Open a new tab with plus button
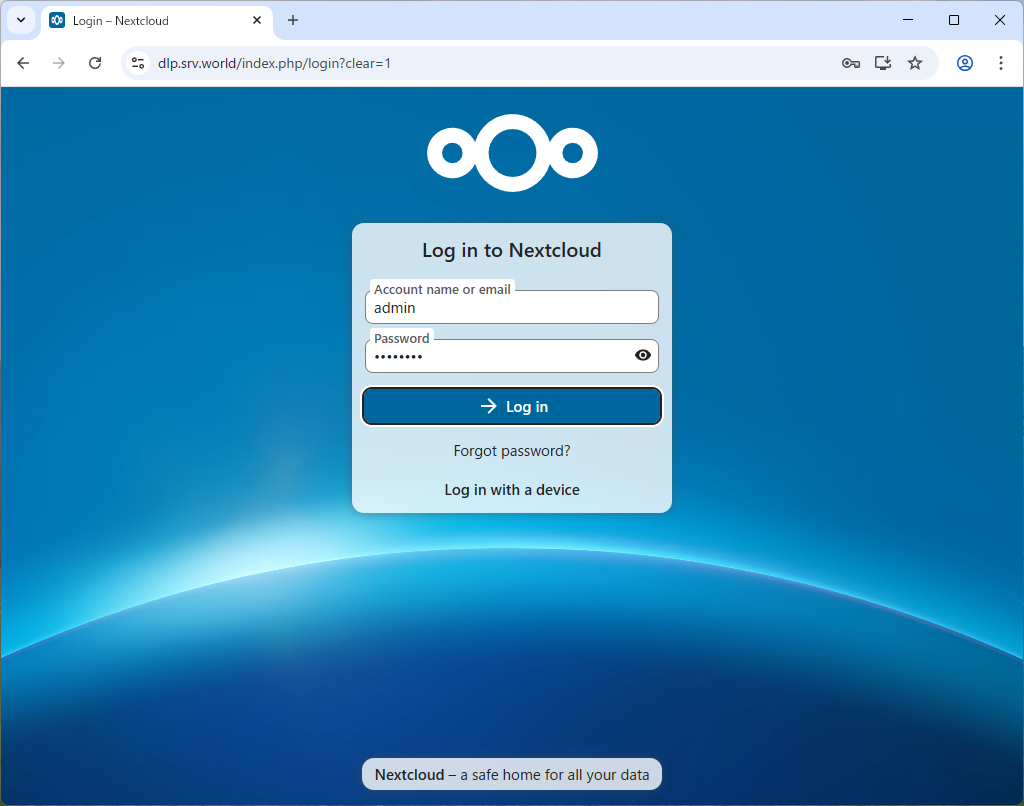 pos(293,20)
